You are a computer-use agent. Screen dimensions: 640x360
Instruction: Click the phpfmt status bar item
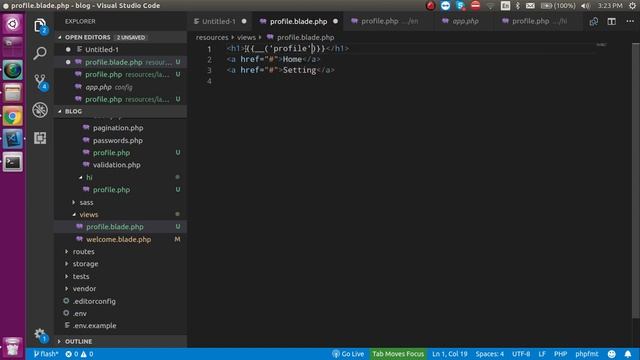pyautogui.click(x=587, y=354)
